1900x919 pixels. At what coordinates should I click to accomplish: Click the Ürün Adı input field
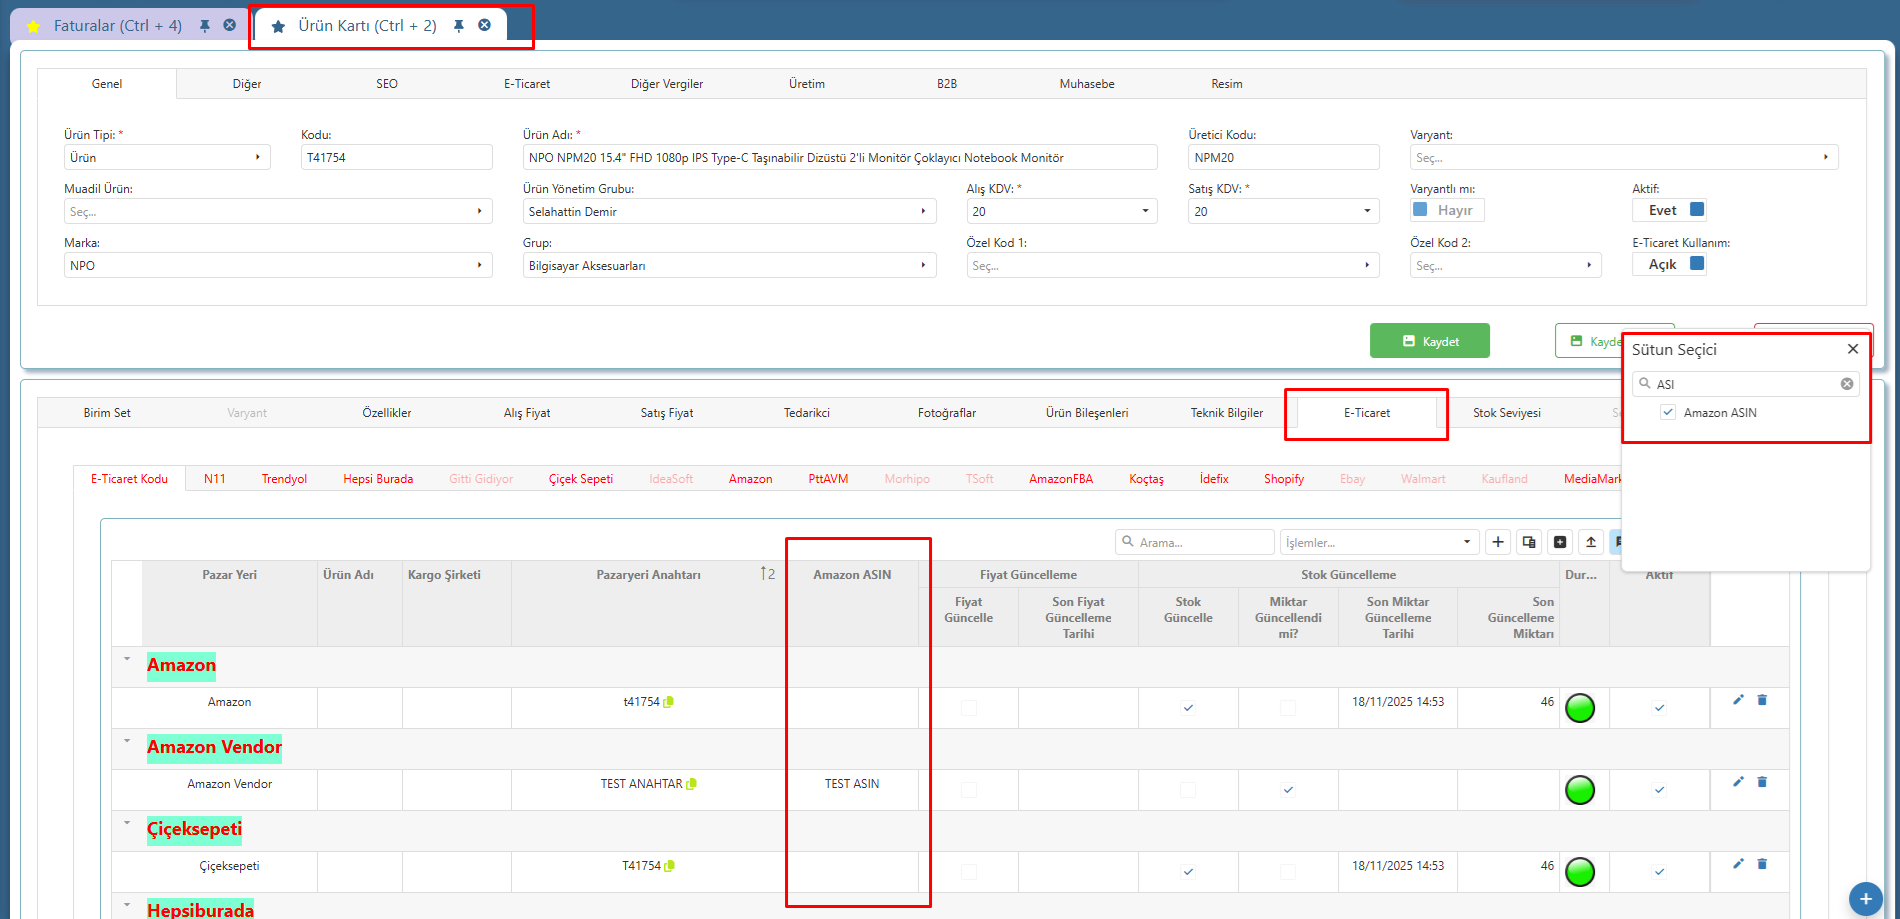840,157
